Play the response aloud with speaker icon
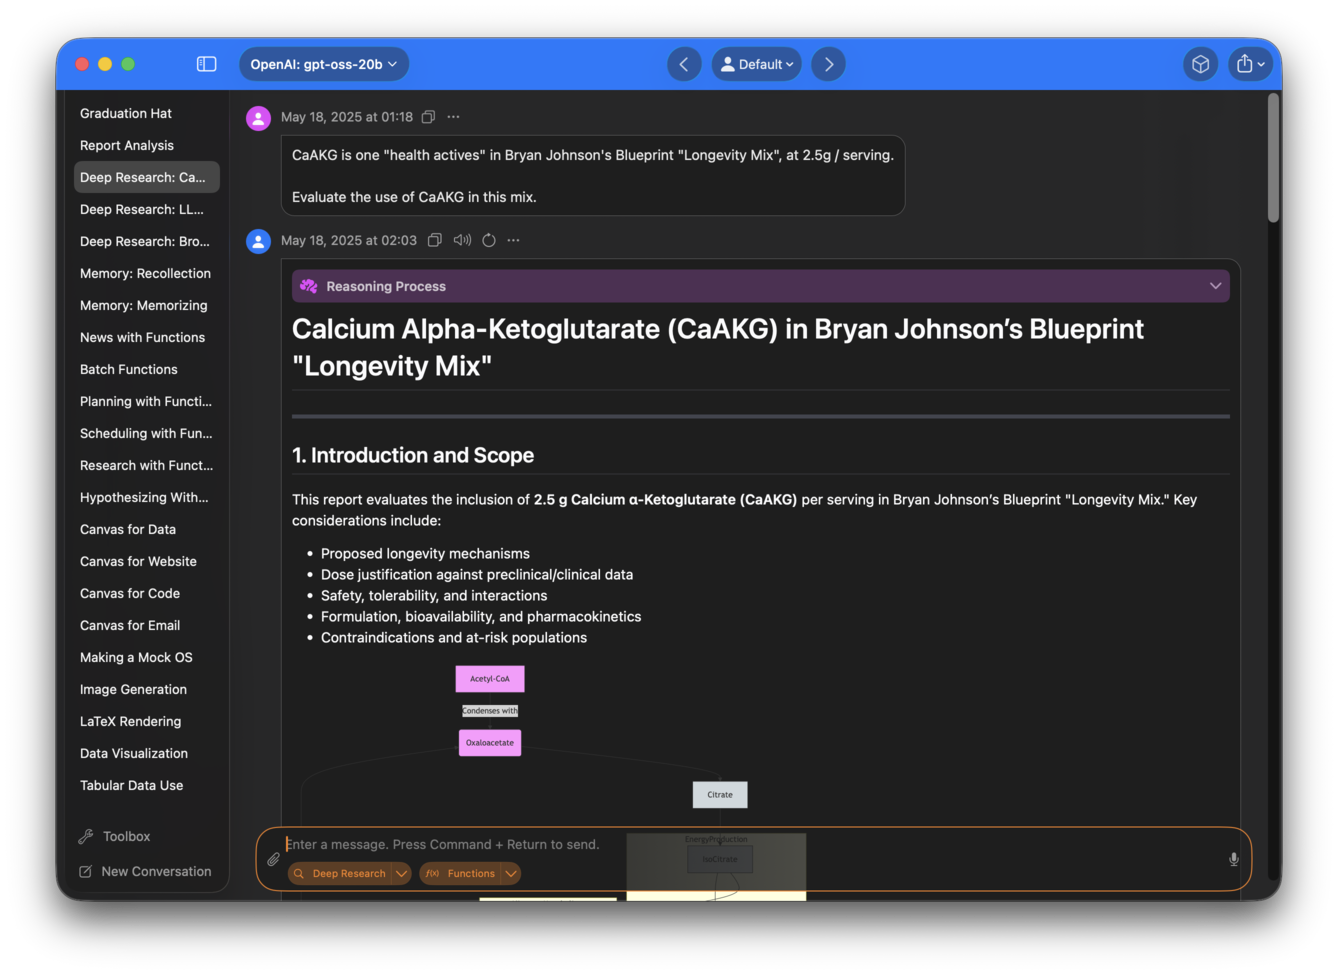 [462, 240]
